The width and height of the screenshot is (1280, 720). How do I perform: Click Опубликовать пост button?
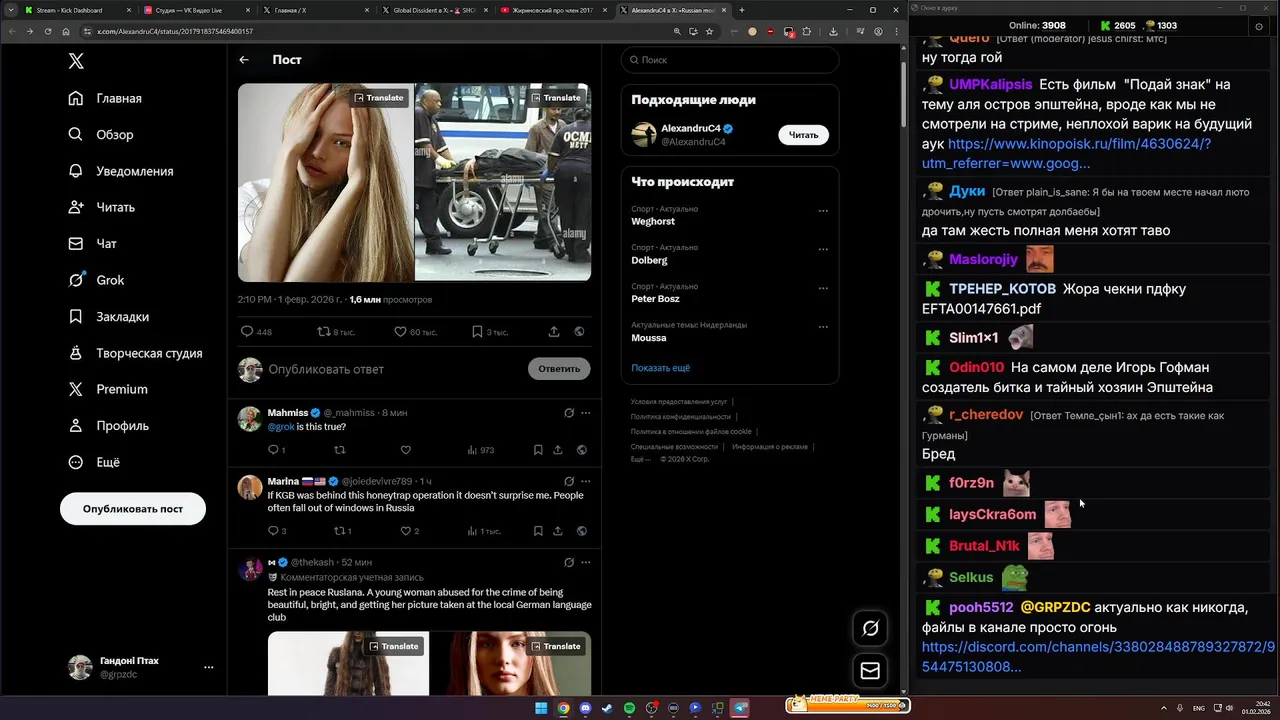(133, 509)
